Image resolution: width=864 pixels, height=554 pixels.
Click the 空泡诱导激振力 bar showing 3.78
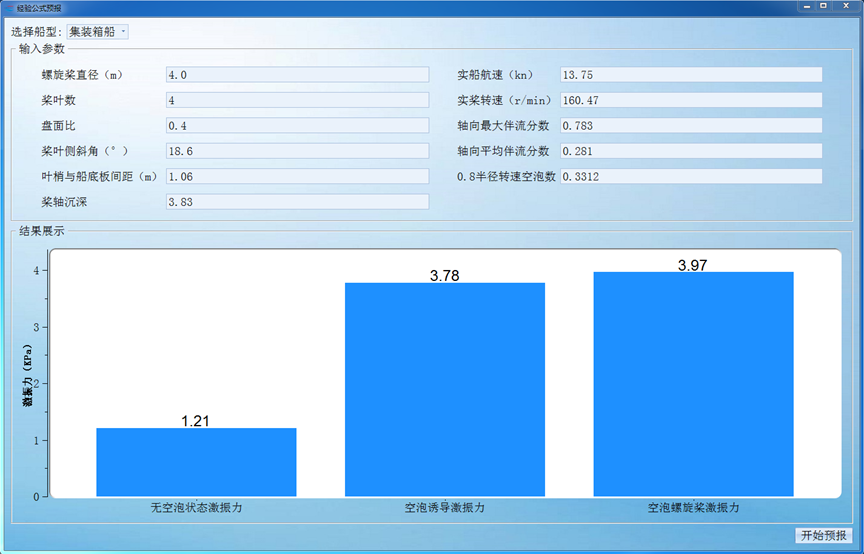[445, 390]
